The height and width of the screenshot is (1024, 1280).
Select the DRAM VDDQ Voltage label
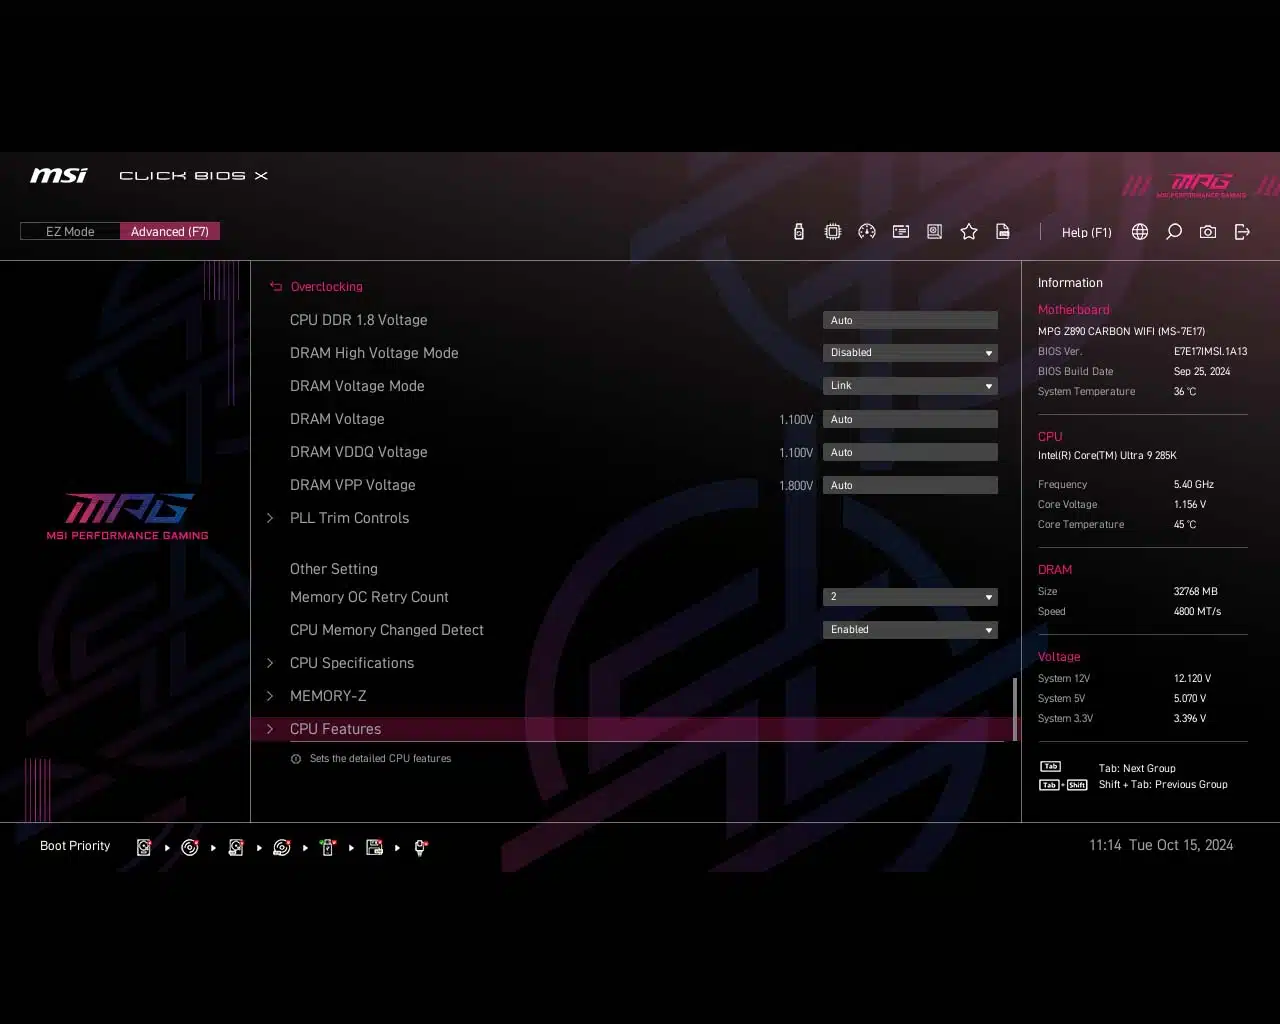358,452
